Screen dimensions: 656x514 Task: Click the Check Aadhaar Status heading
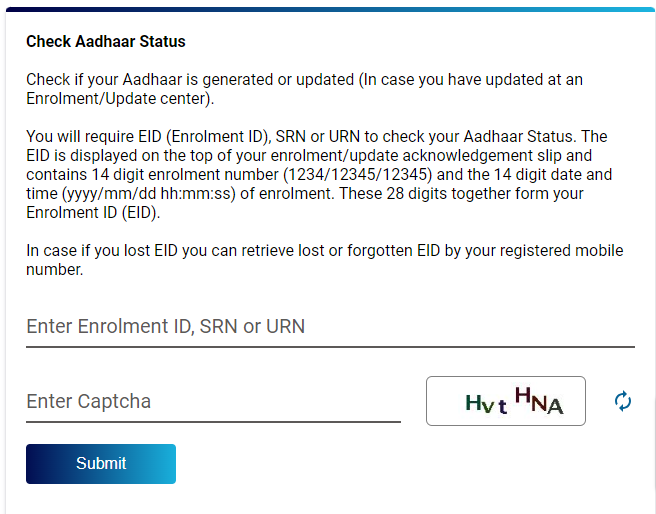click(106, 42)
